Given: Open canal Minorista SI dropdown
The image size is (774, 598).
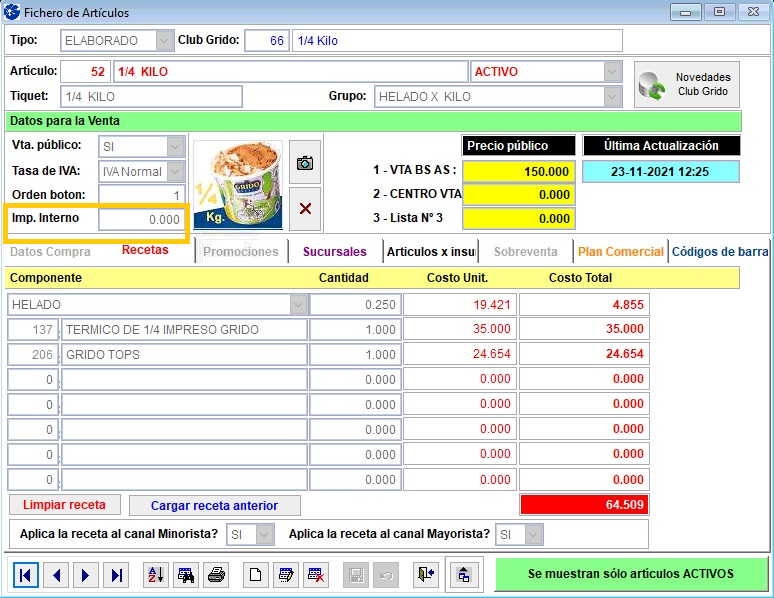Looking at the screenshot, I should pos(264,535).
